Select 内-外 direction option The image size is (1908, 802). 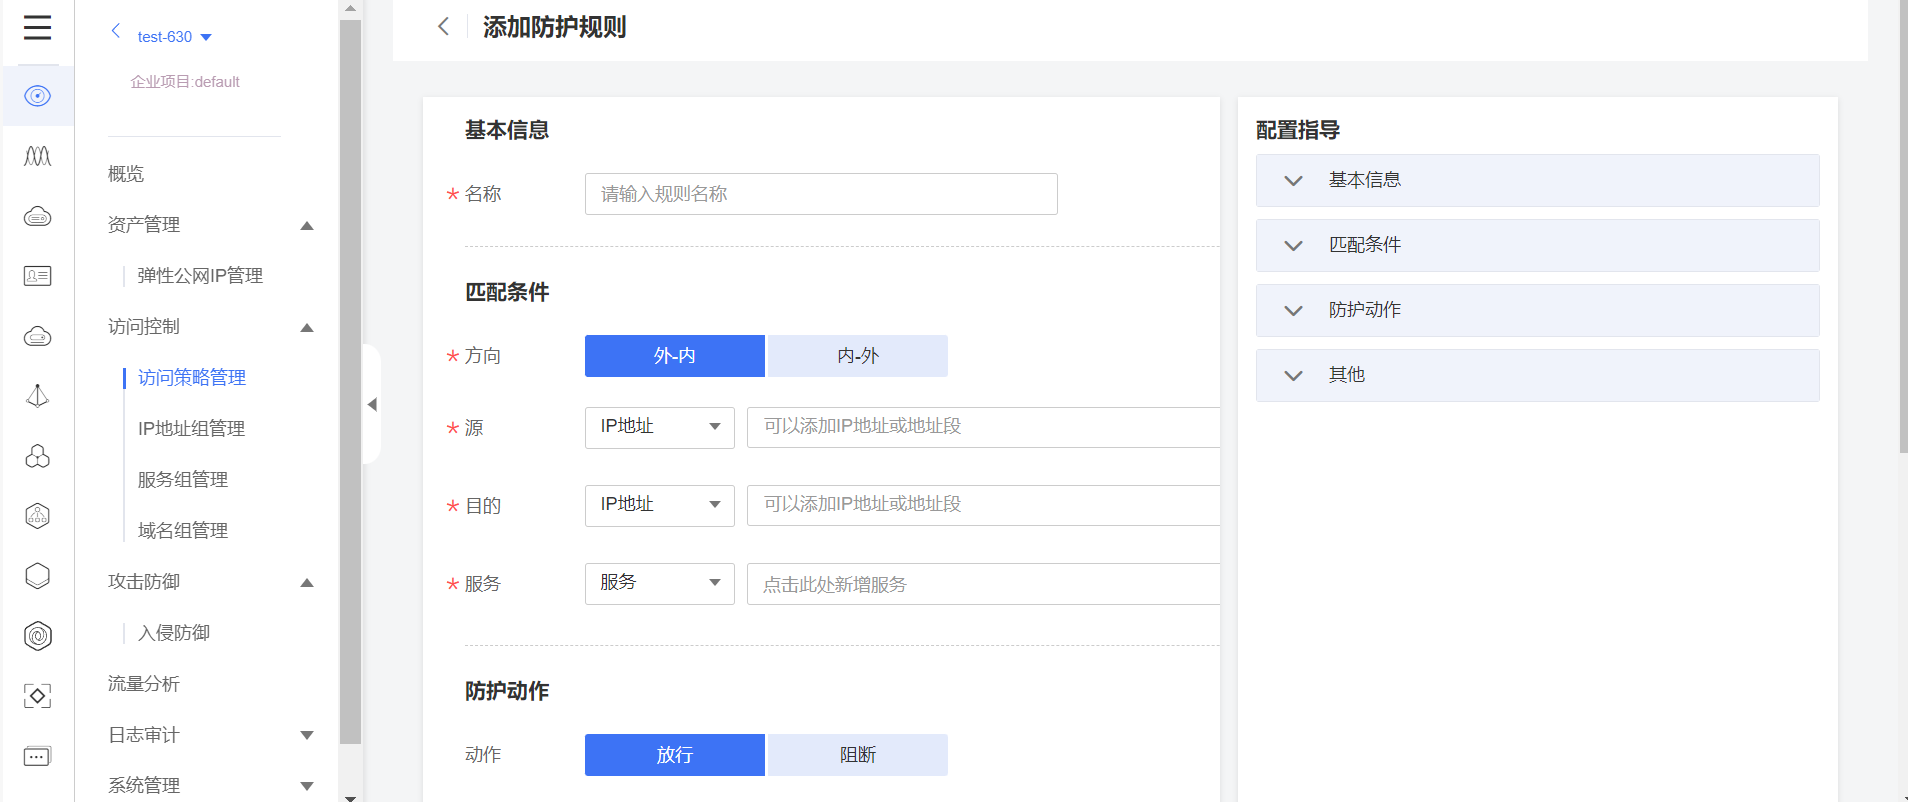click(857, 356)
